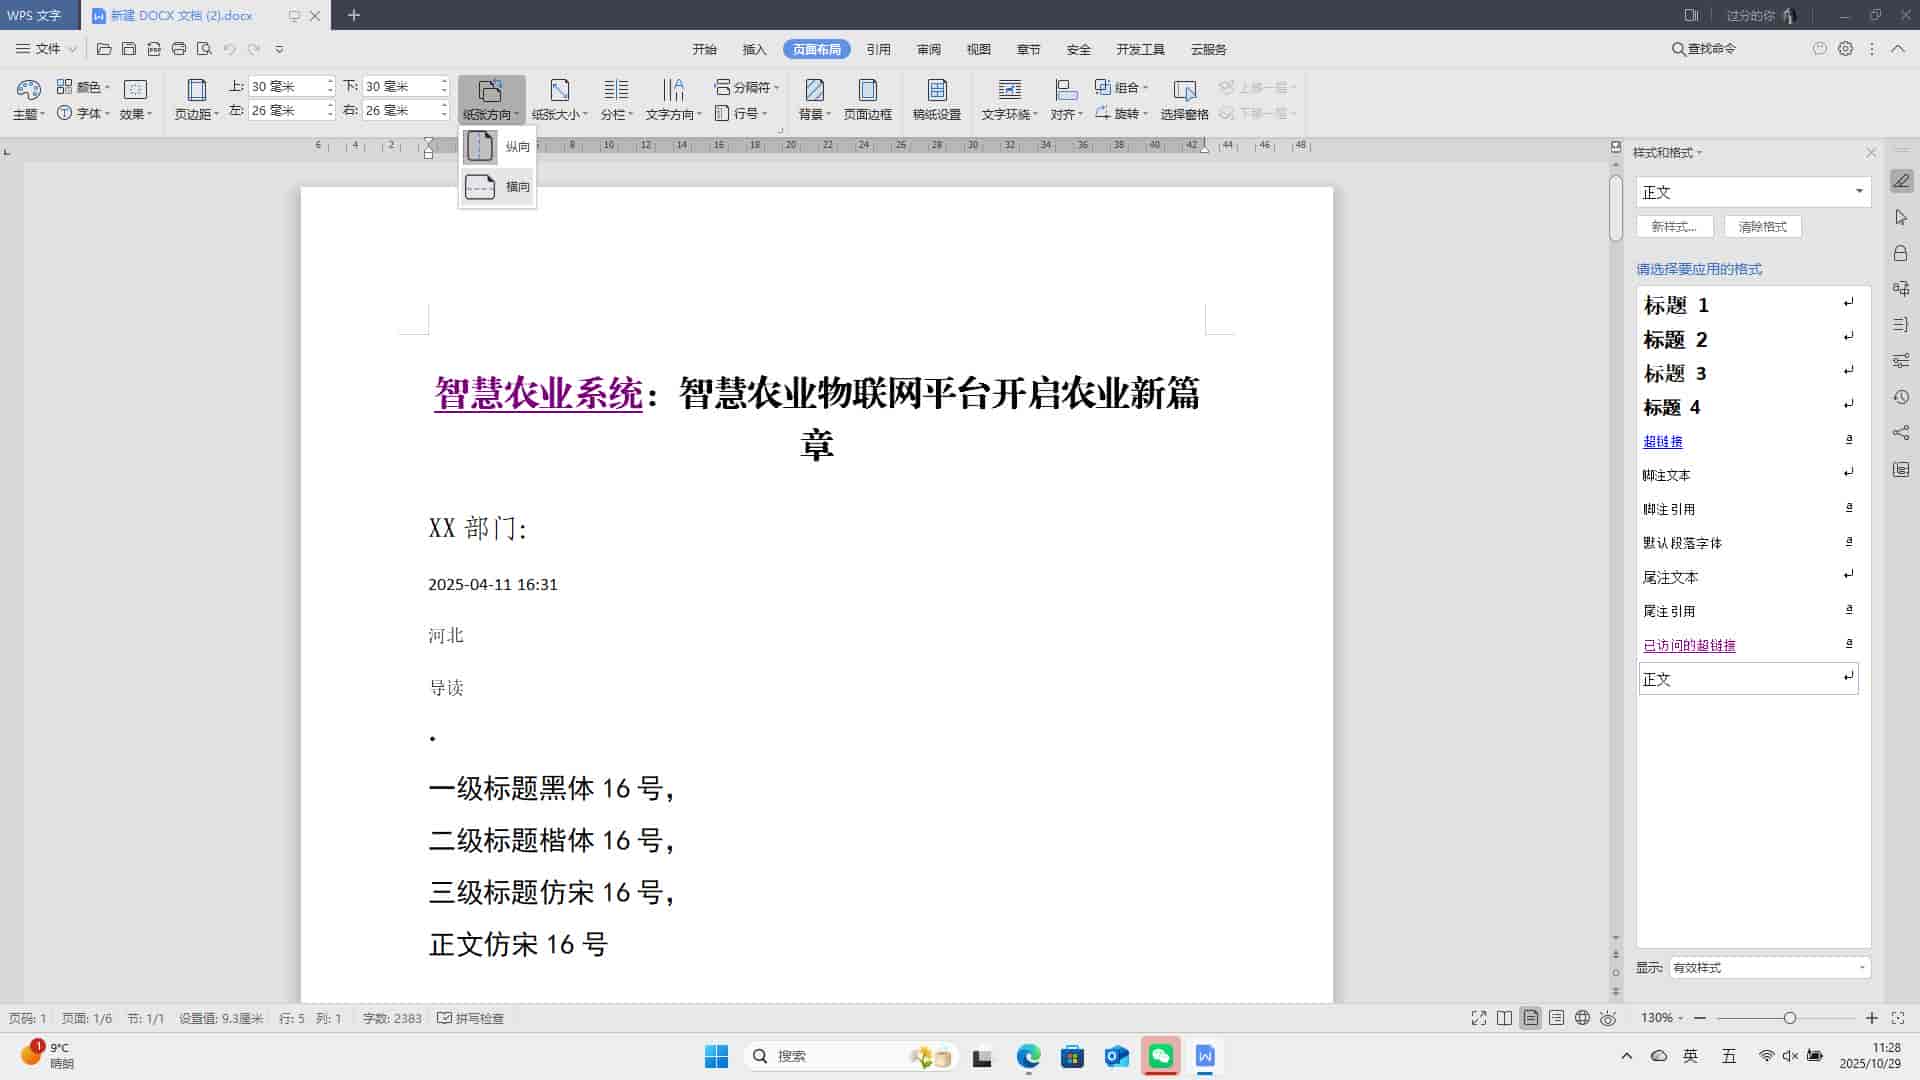1920x1080 pixels.
Task: Open the 130% zoom level dropdown
Action: pyautogui.click(x=1661, y=1018)
